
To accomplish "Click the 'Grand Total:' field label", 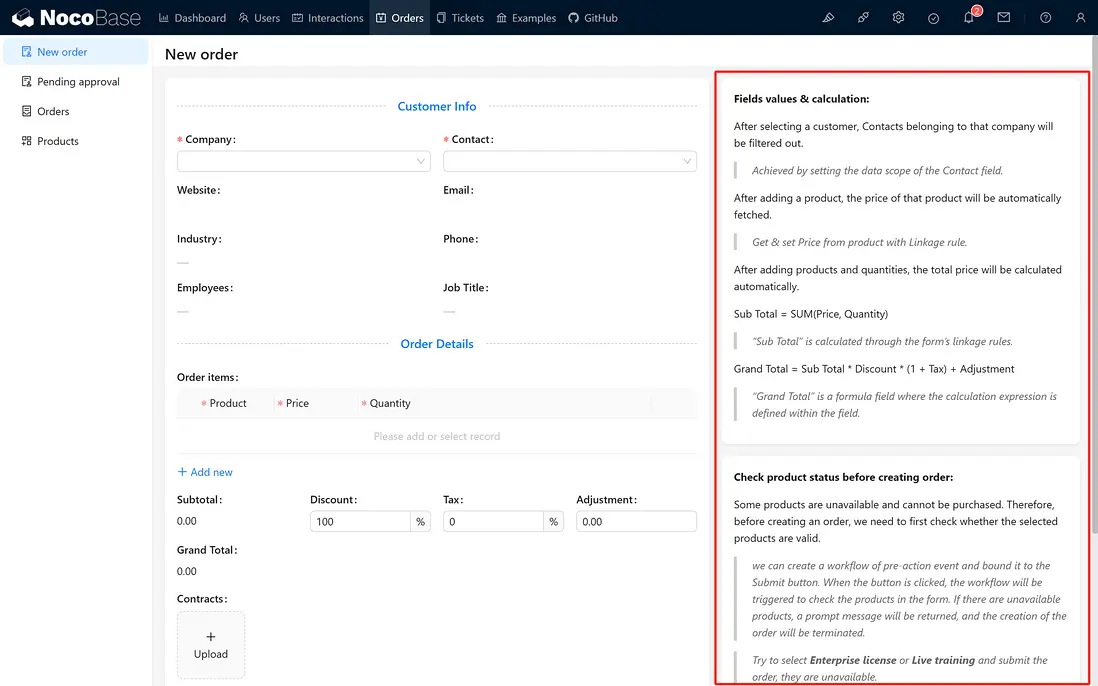I will tap(207, 550).
